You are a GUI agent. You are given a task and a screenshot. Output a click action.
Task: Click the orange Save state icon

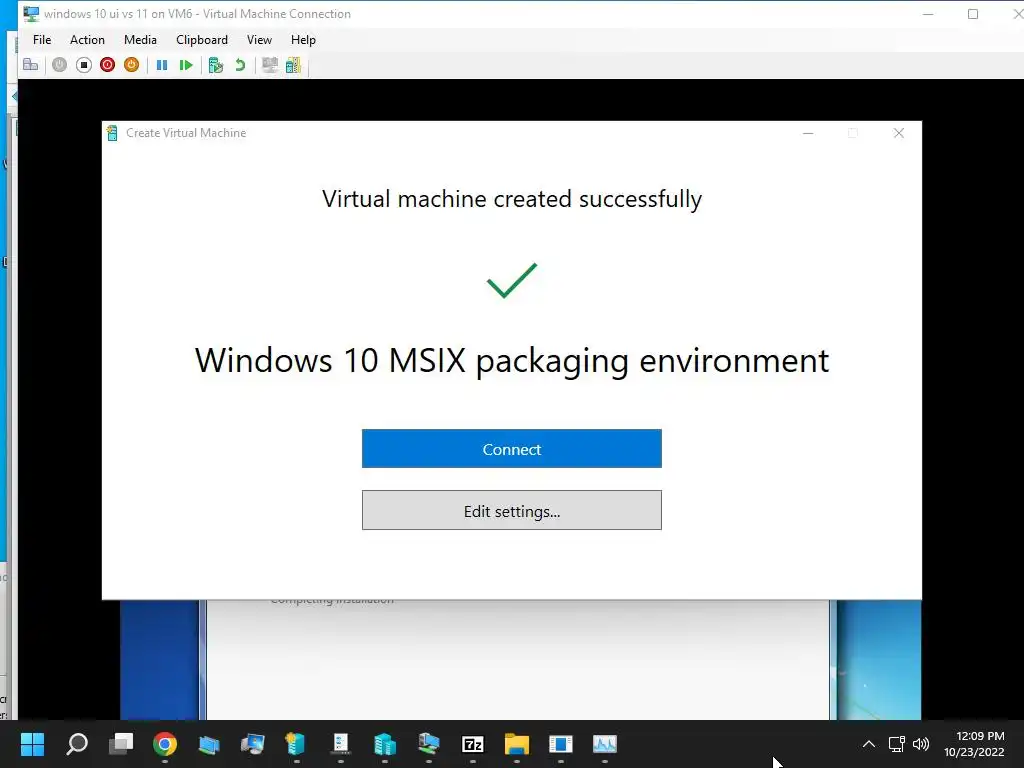pyautogui.click(x=131, y=65)
